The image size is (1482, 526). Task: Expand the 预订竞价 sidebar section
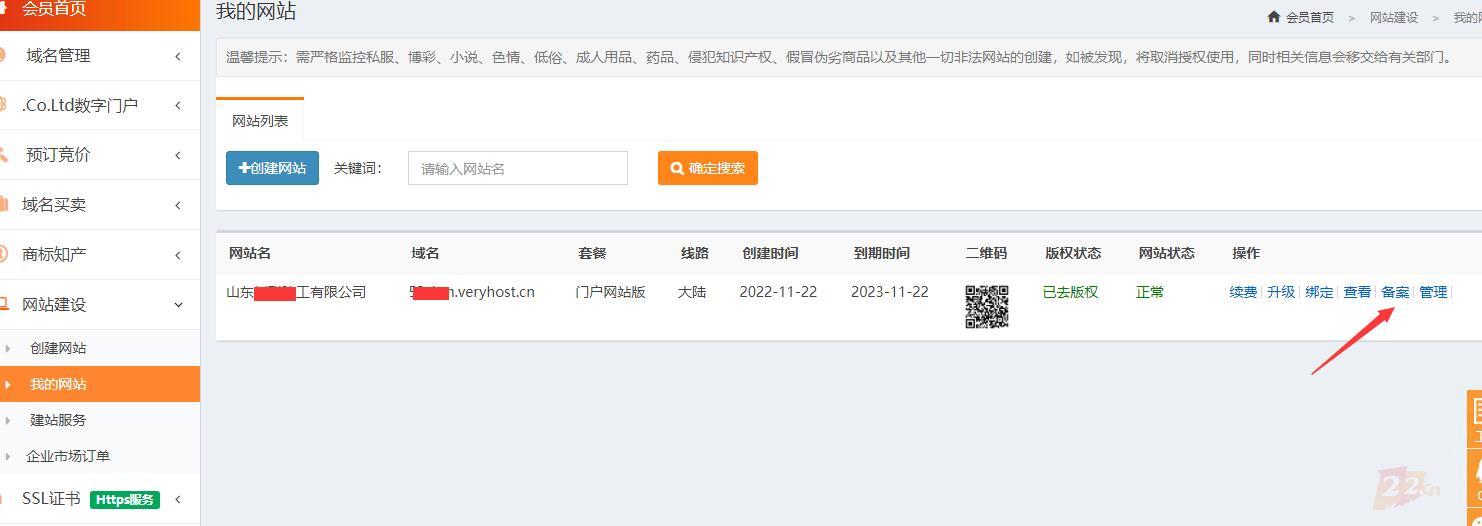tap(99, 155)
